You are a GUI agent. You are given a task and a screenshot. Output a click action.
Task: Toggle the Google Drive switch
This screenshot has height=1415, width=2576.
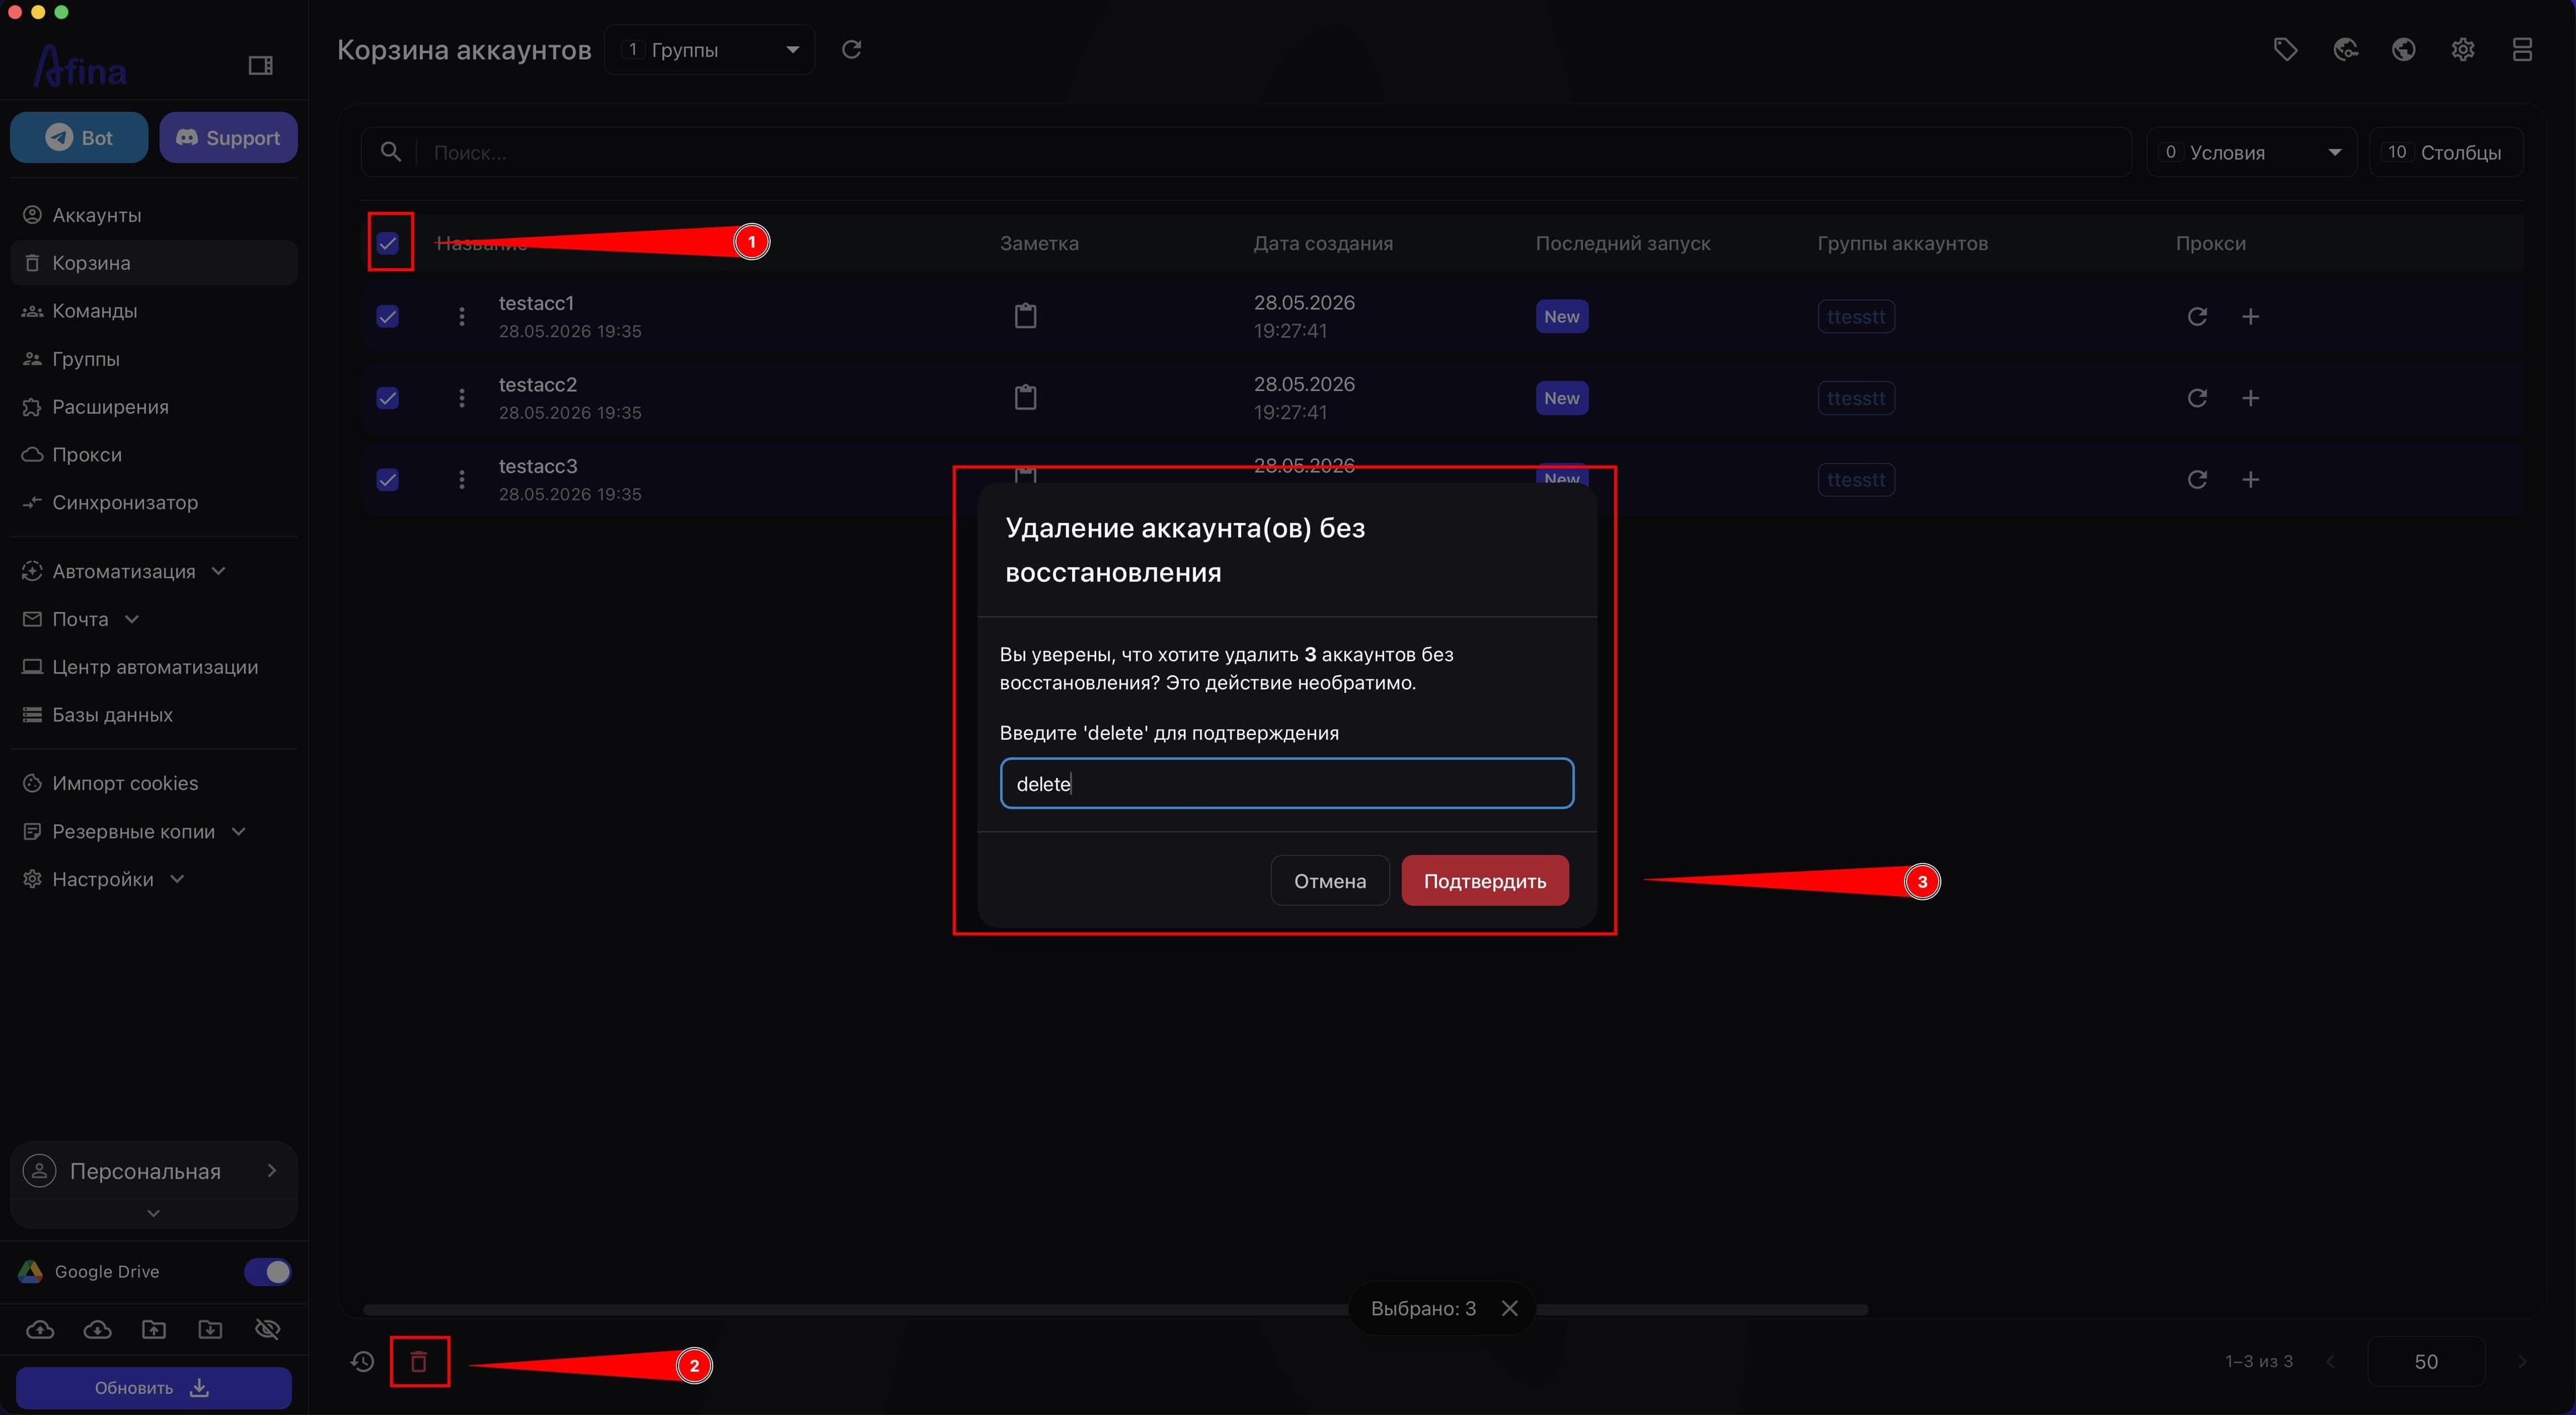coord(267,1272)
